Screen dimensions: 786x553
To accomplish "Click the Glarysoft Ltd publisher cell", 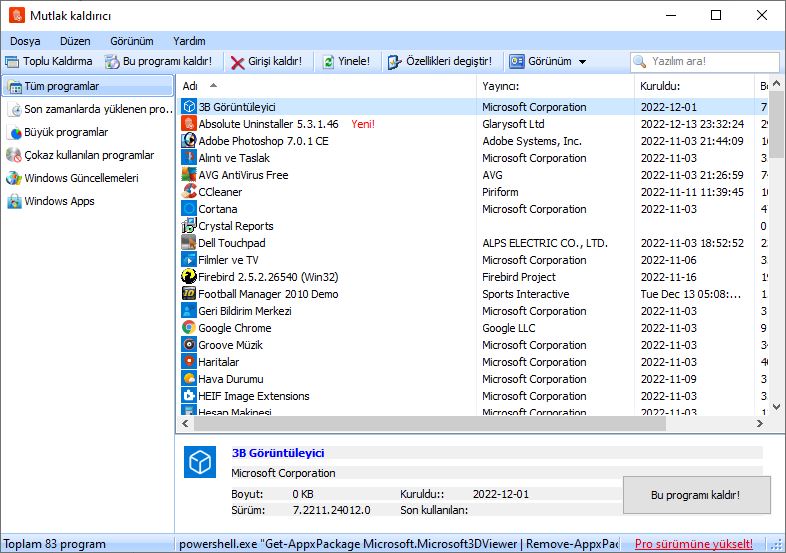I will (x=513, y=124).
